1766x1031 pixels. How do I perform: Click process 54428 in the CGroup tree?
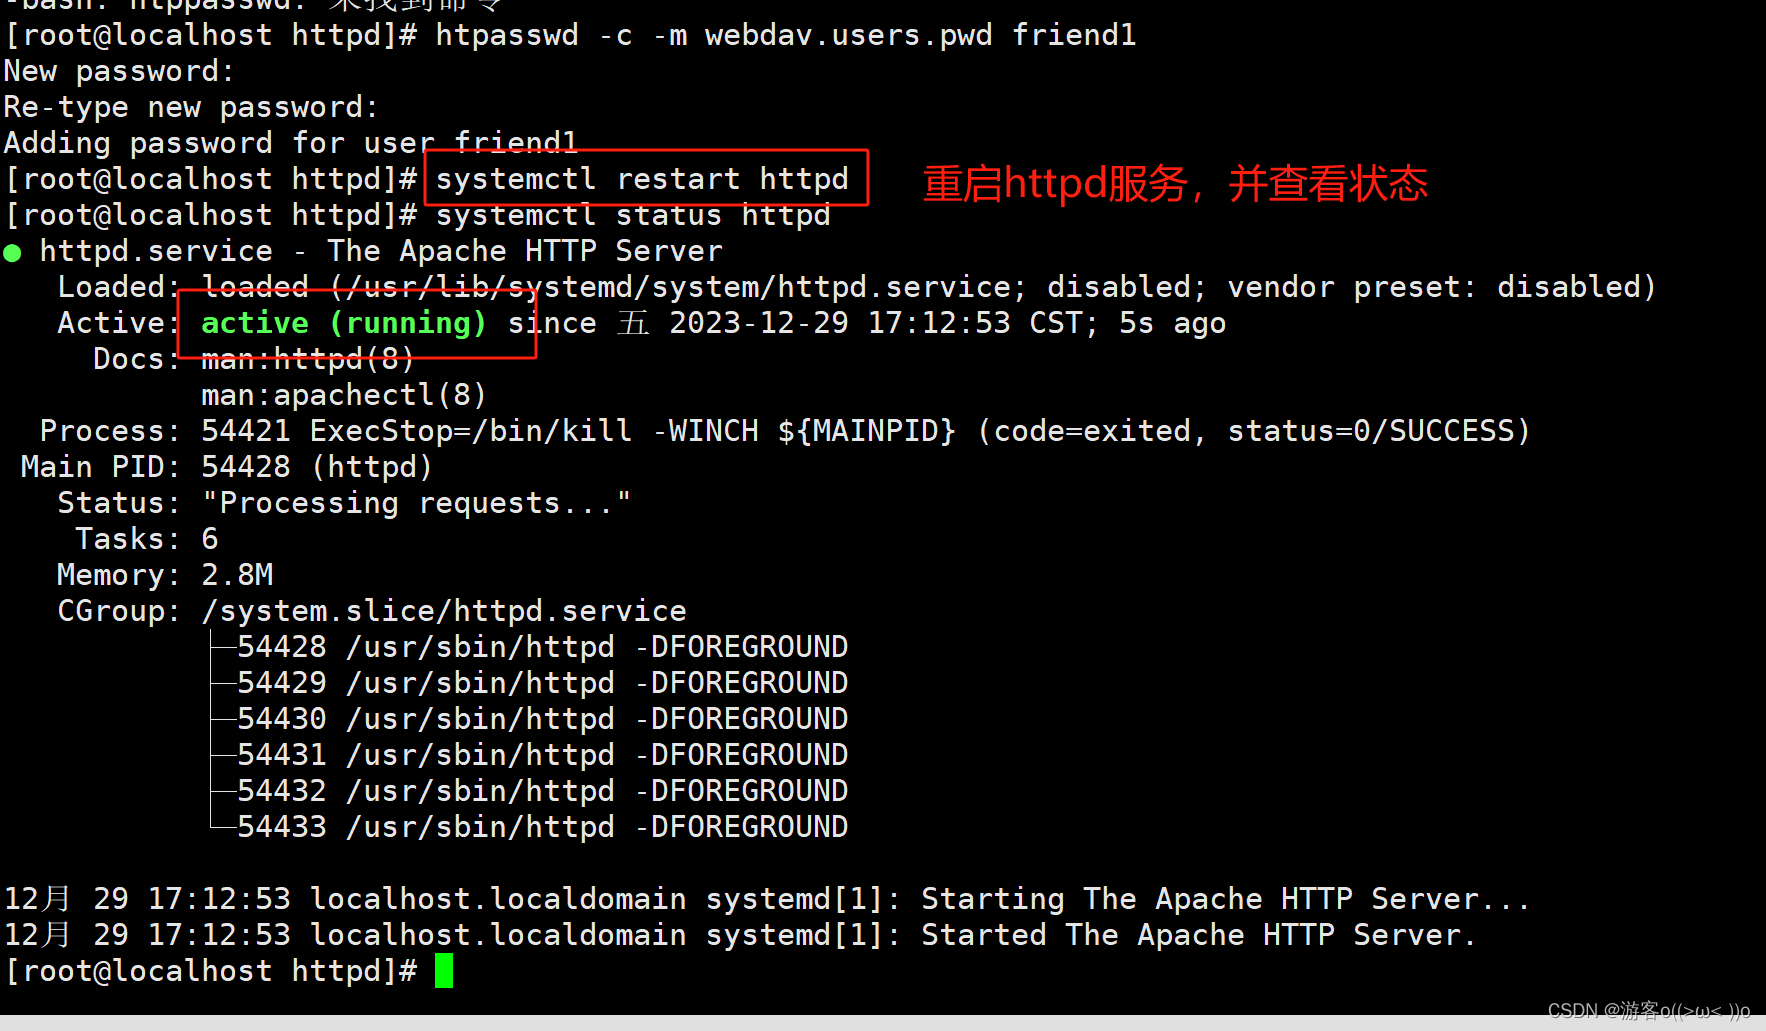coord(543,647)
